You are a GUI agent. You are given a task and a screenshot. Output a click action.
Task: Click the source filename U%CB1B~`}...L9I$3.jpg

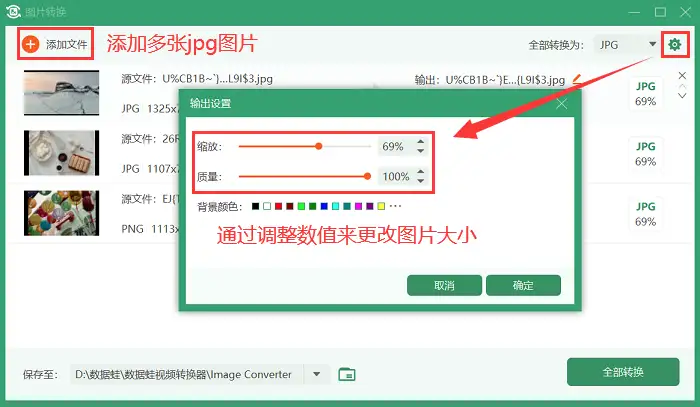[217, 79]
